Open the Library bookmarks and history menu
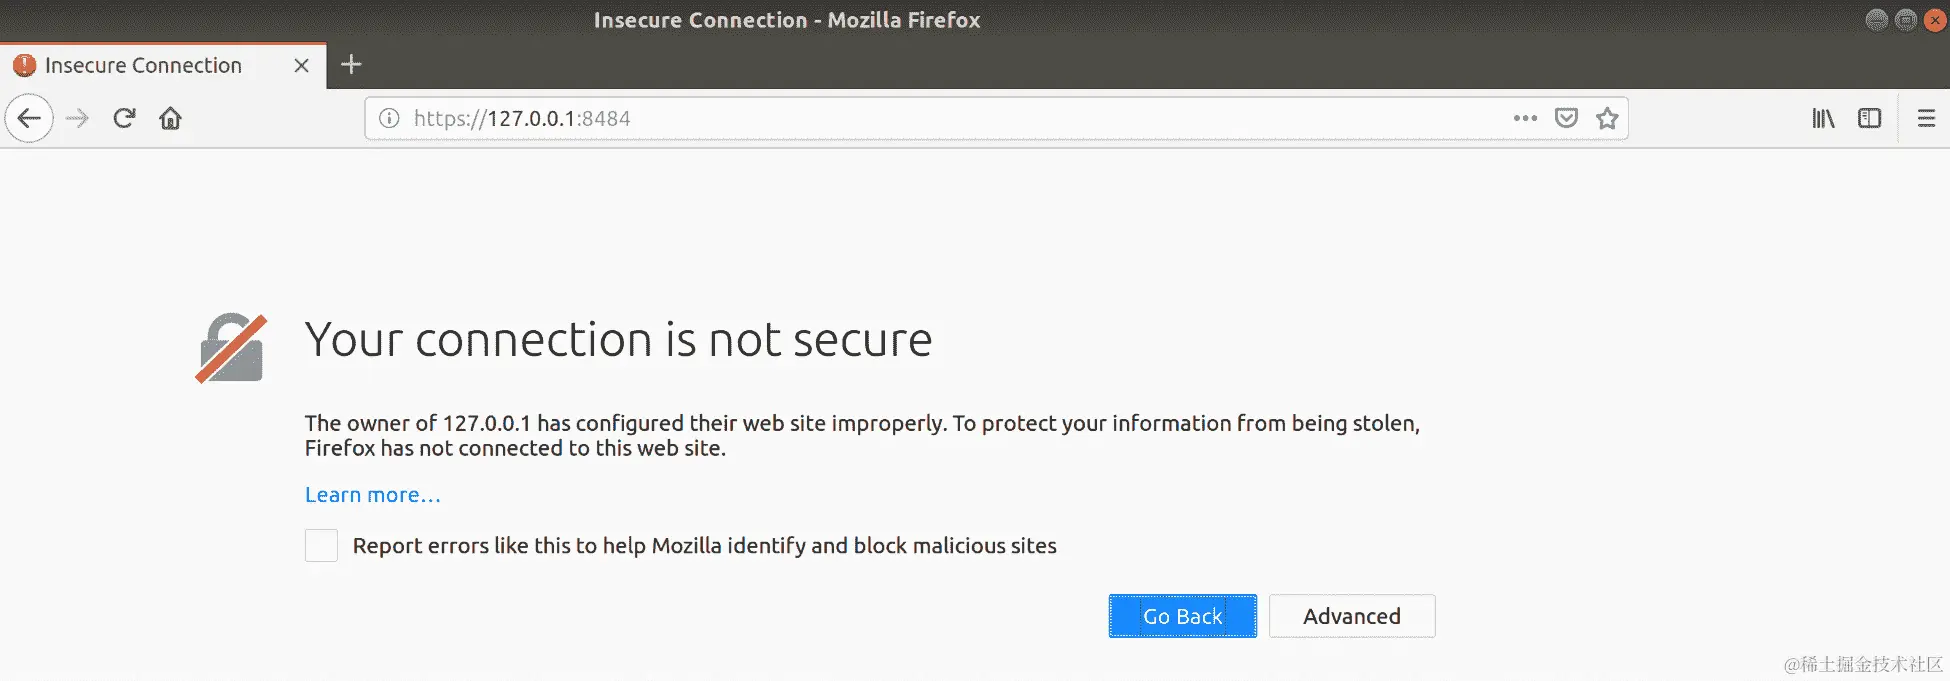Screen dimensions: 1950x681 (x=1823, y=118)
